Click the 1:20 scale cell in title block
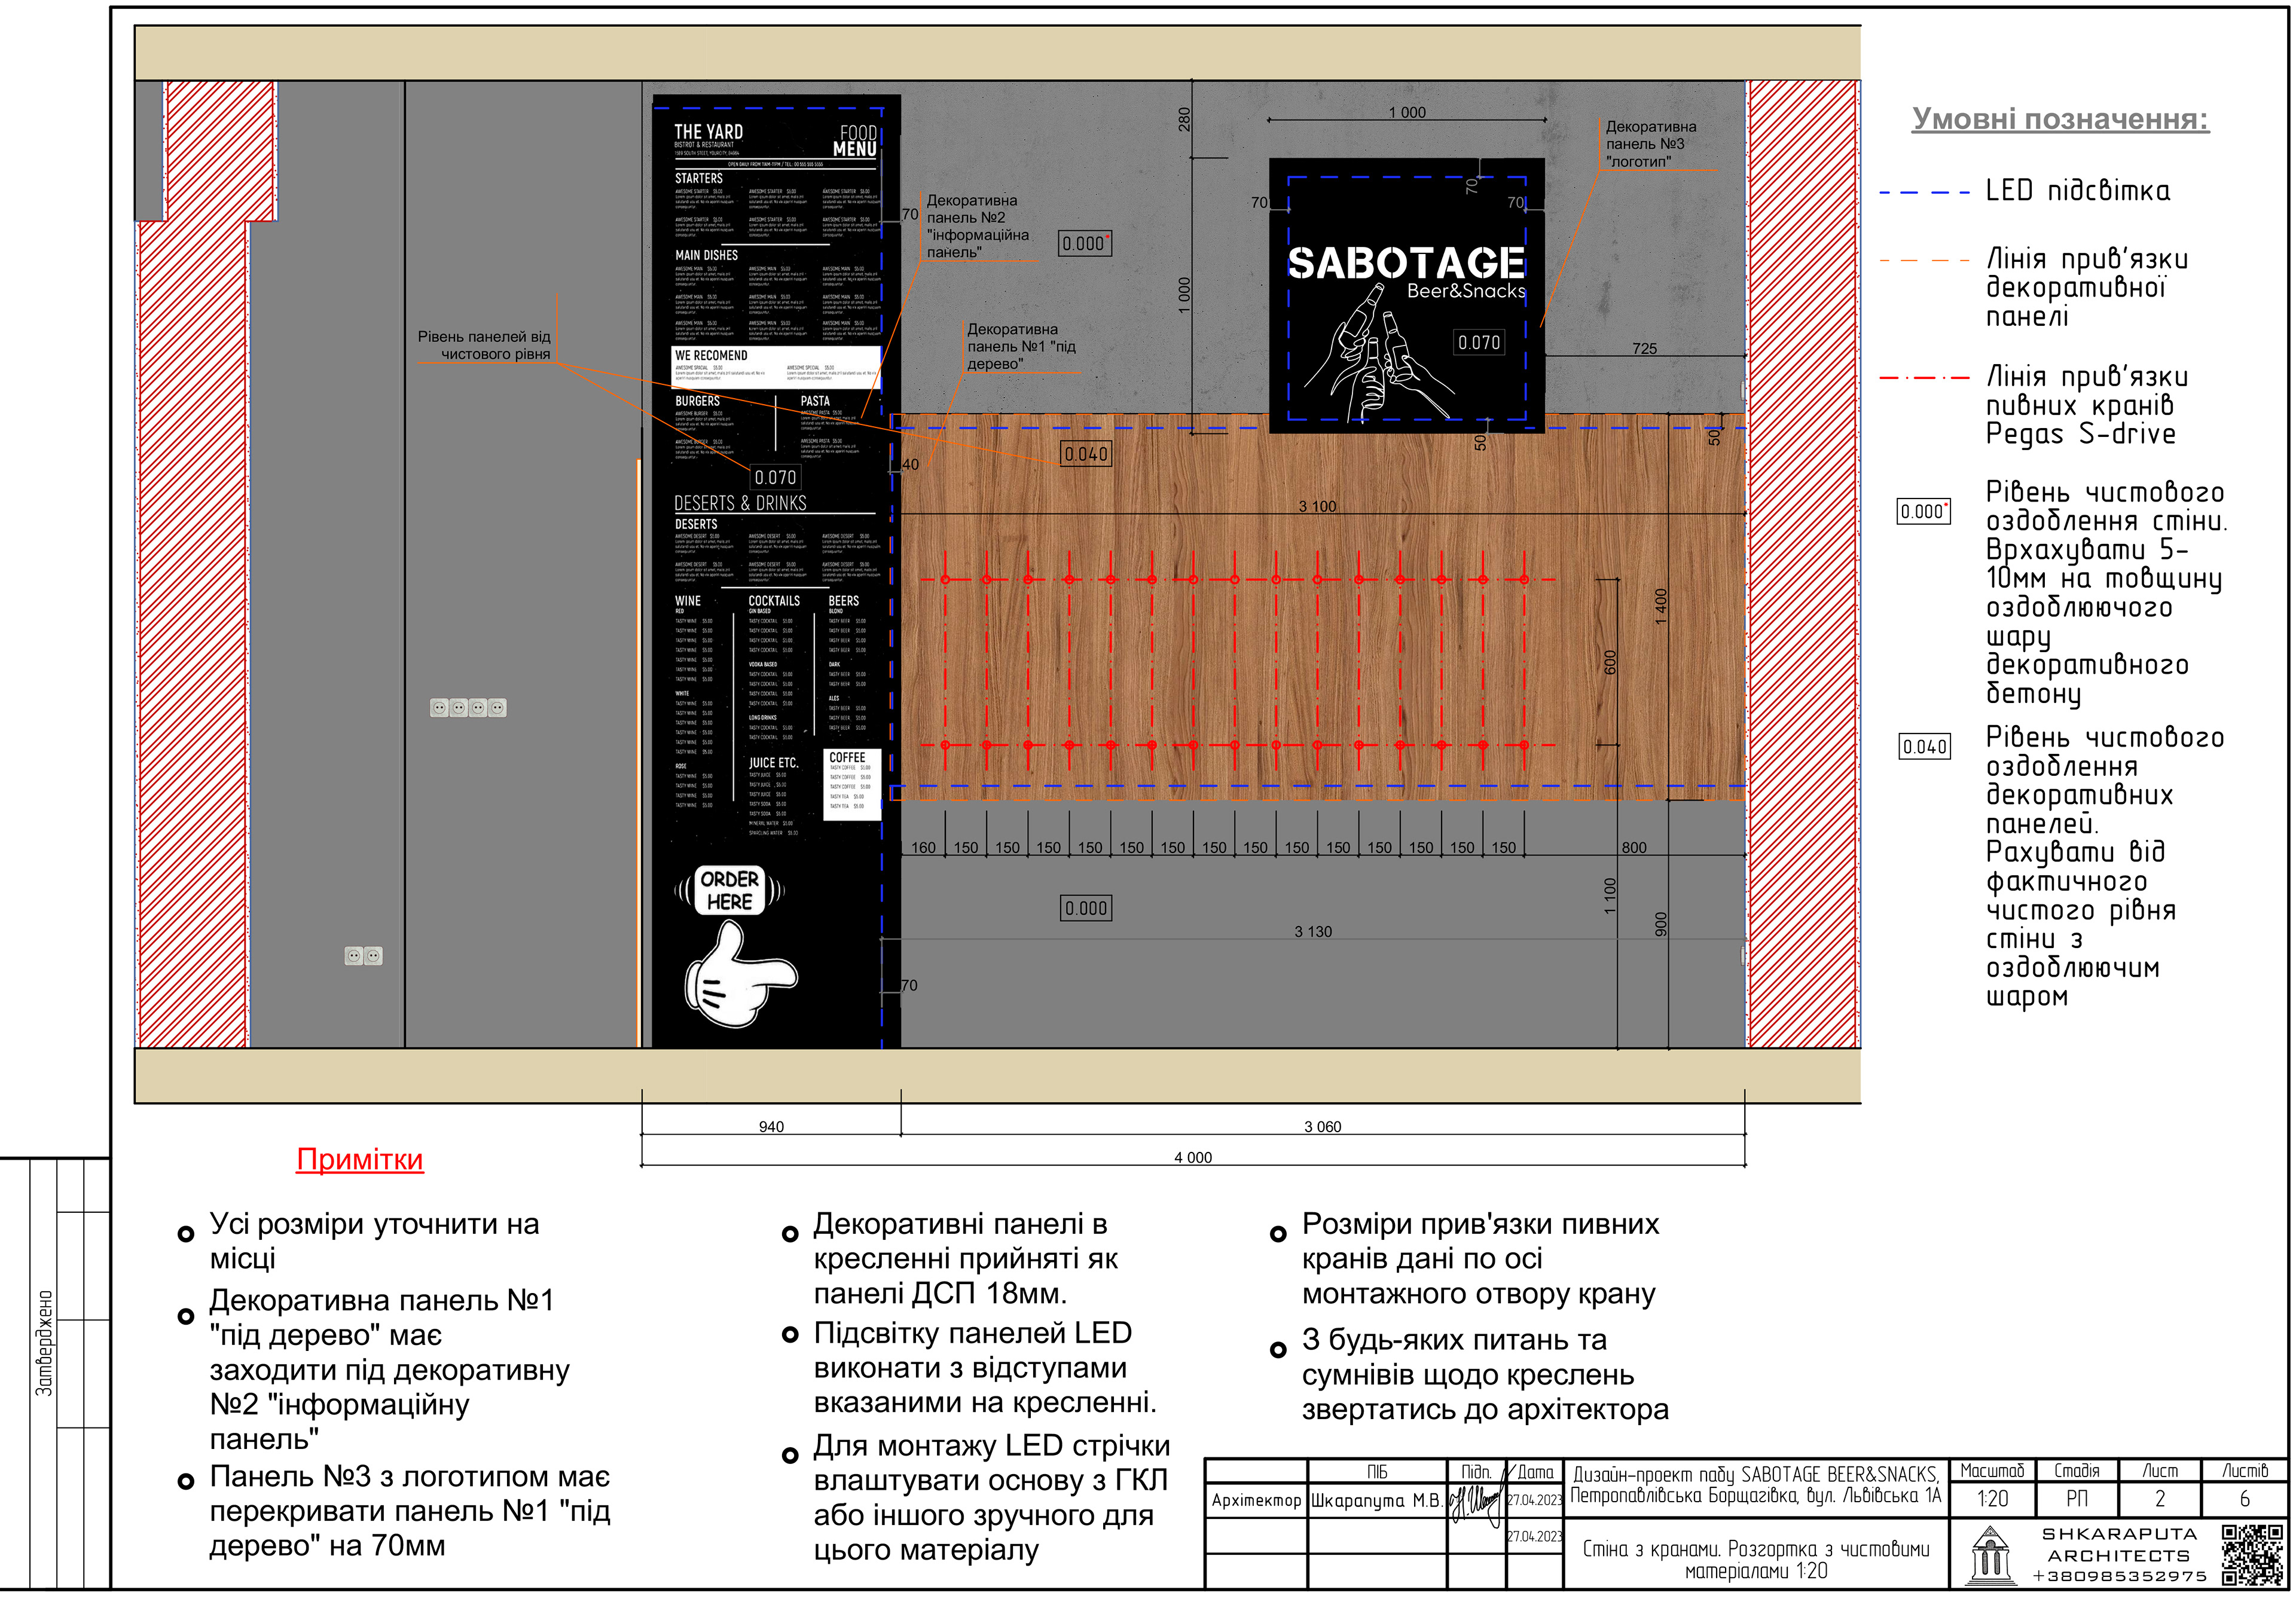The image size is (2296, 1617). click(1992, 1498)
